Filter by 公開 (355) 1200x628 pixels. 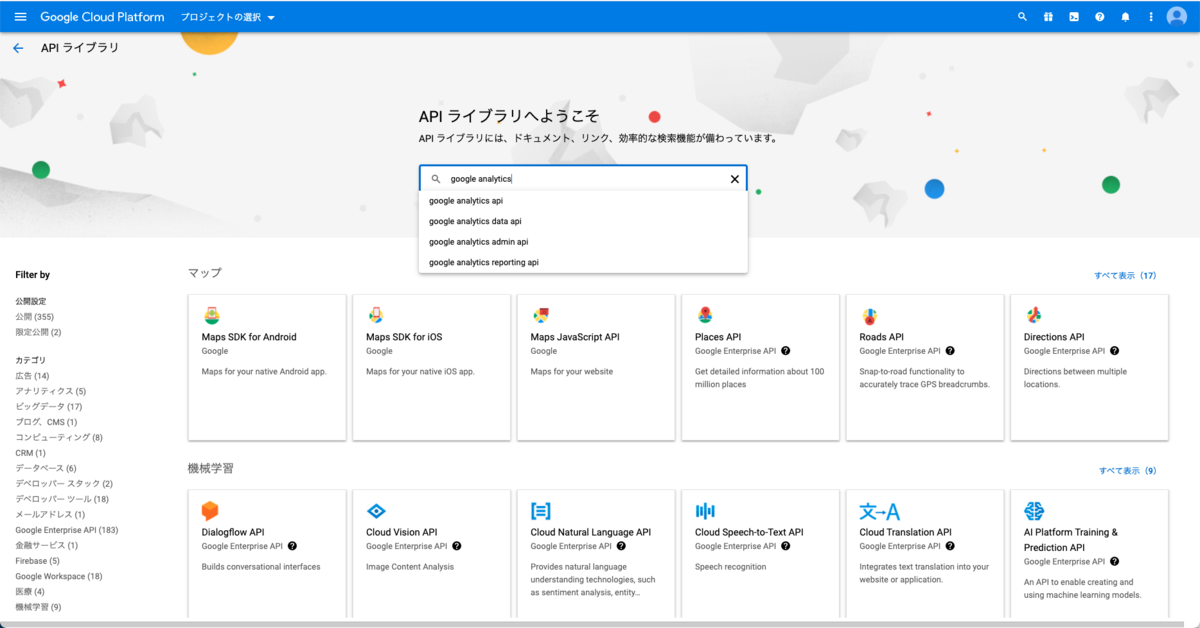click(x=35, y=317)
